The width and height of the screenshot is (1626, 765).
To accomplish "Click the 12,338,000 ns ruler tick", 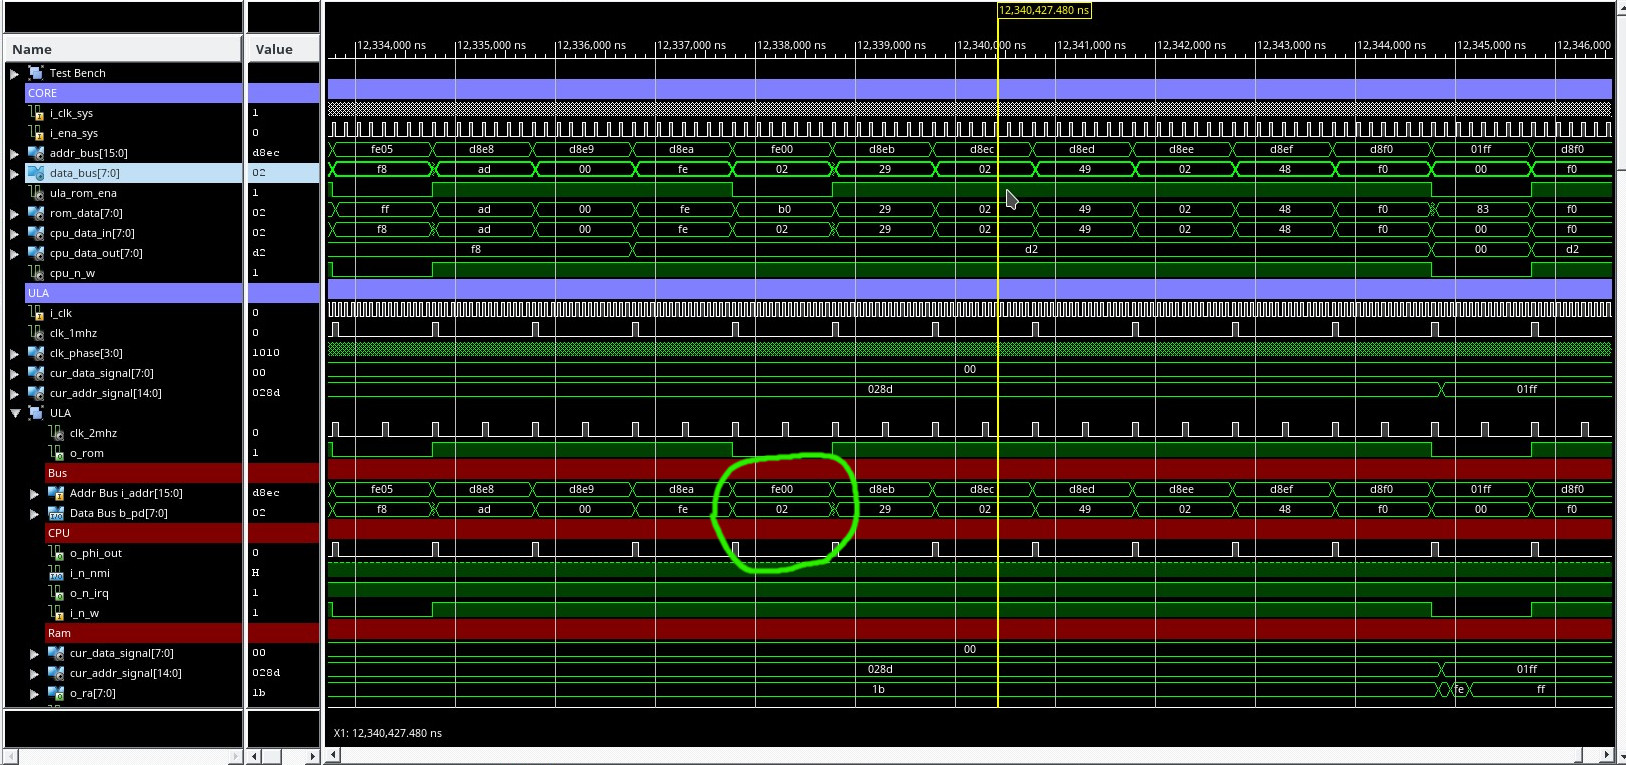I will 791,45.
